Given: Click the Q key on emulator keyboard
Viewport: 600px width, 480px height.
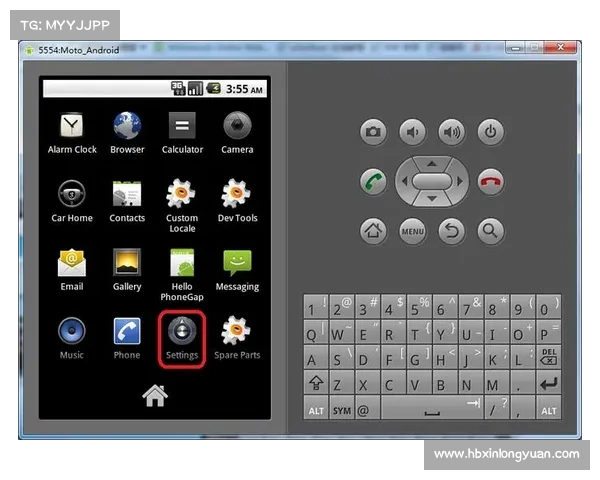Looking at the screenshot, I should [316, 332].
